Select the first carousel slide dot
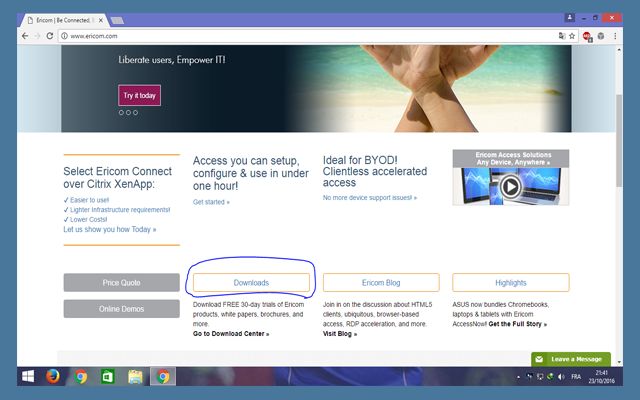Screen dimensions: 640x400 122,113
